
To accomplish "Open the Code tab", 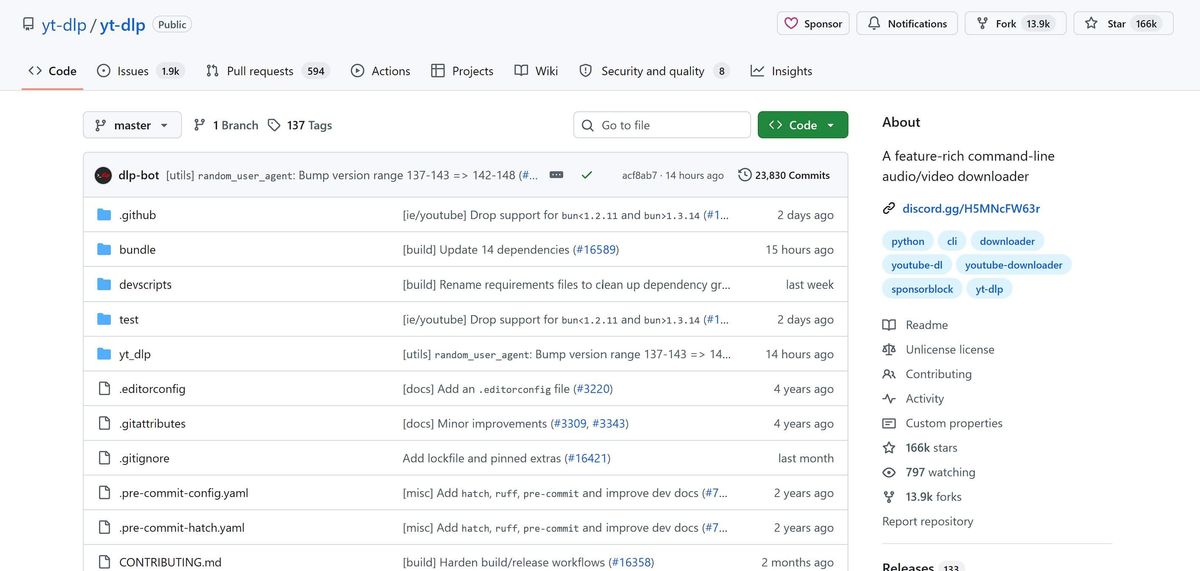I will (x=52, y=71).
